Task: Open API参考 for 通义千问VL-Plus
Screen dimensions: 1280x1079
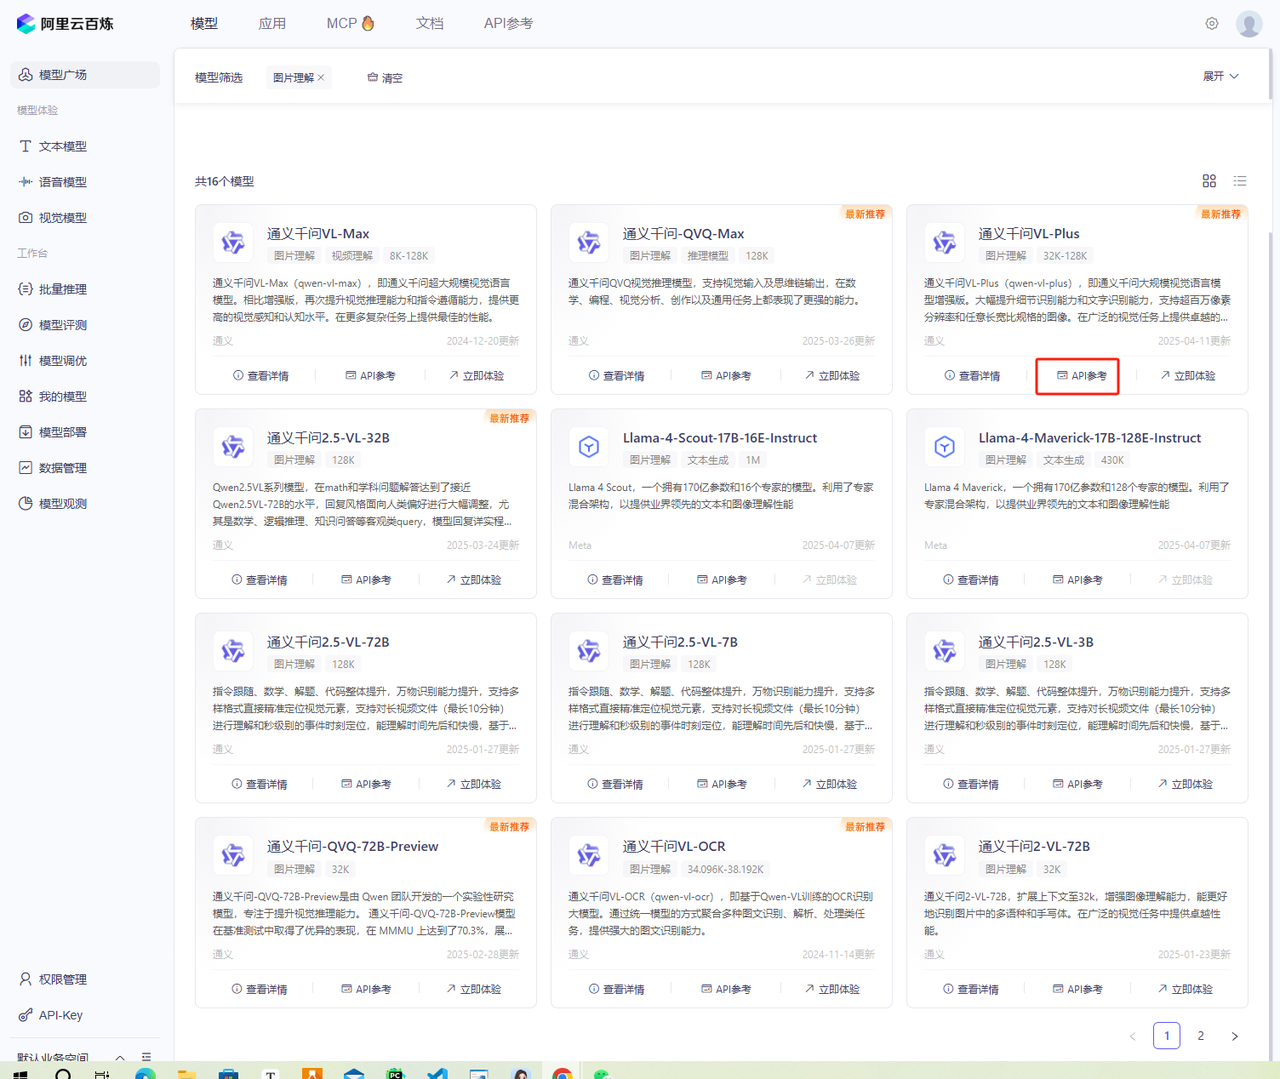Action: click(1082, 376)
